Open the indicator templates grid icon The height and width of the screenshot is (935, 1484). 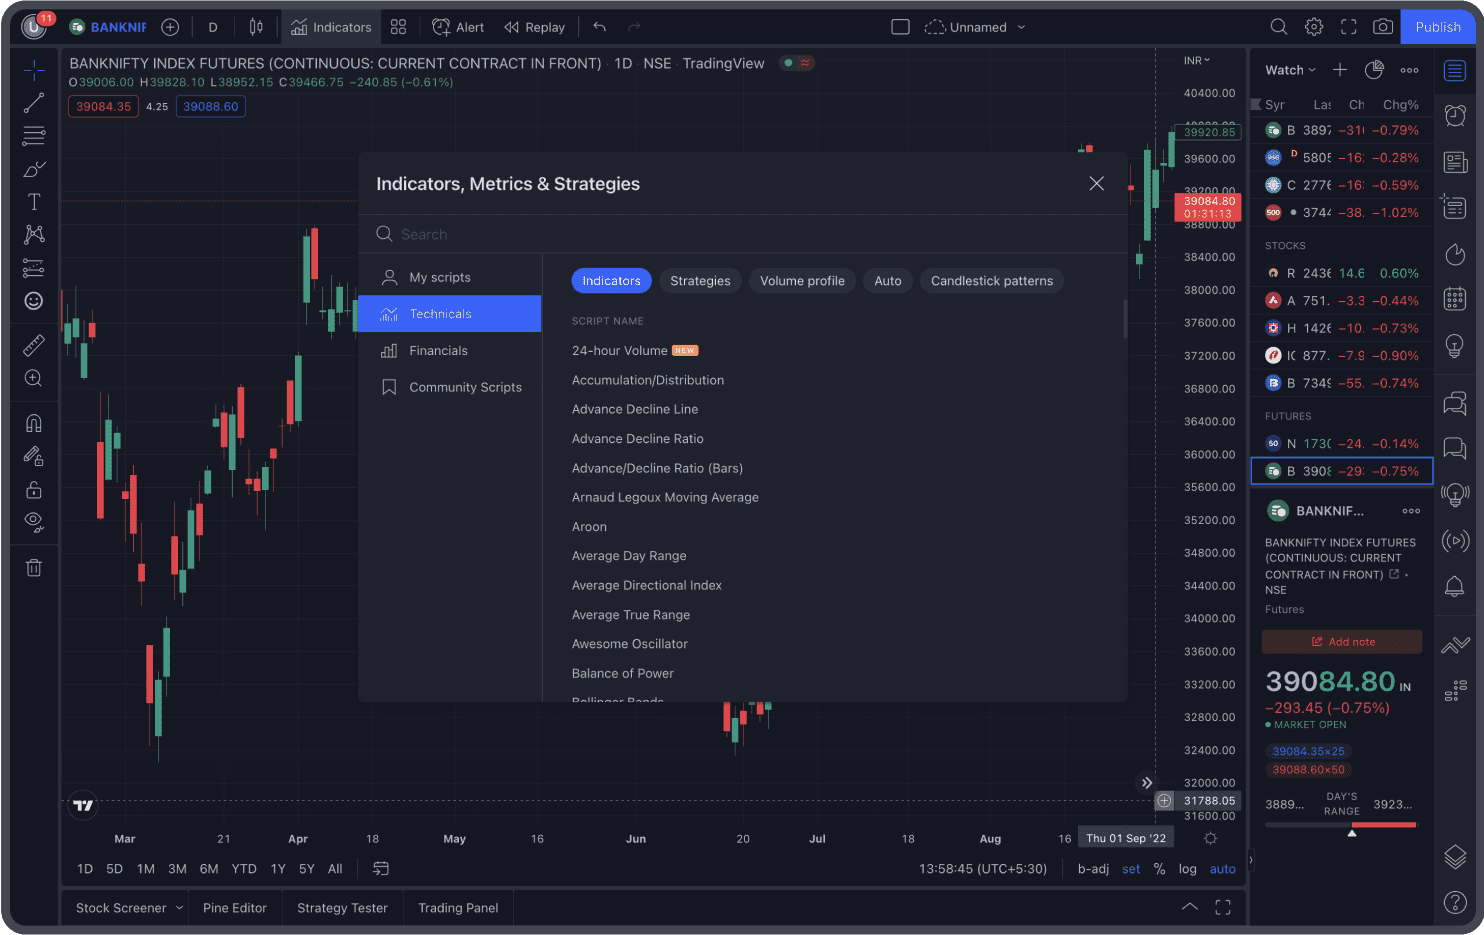(398, 27)
